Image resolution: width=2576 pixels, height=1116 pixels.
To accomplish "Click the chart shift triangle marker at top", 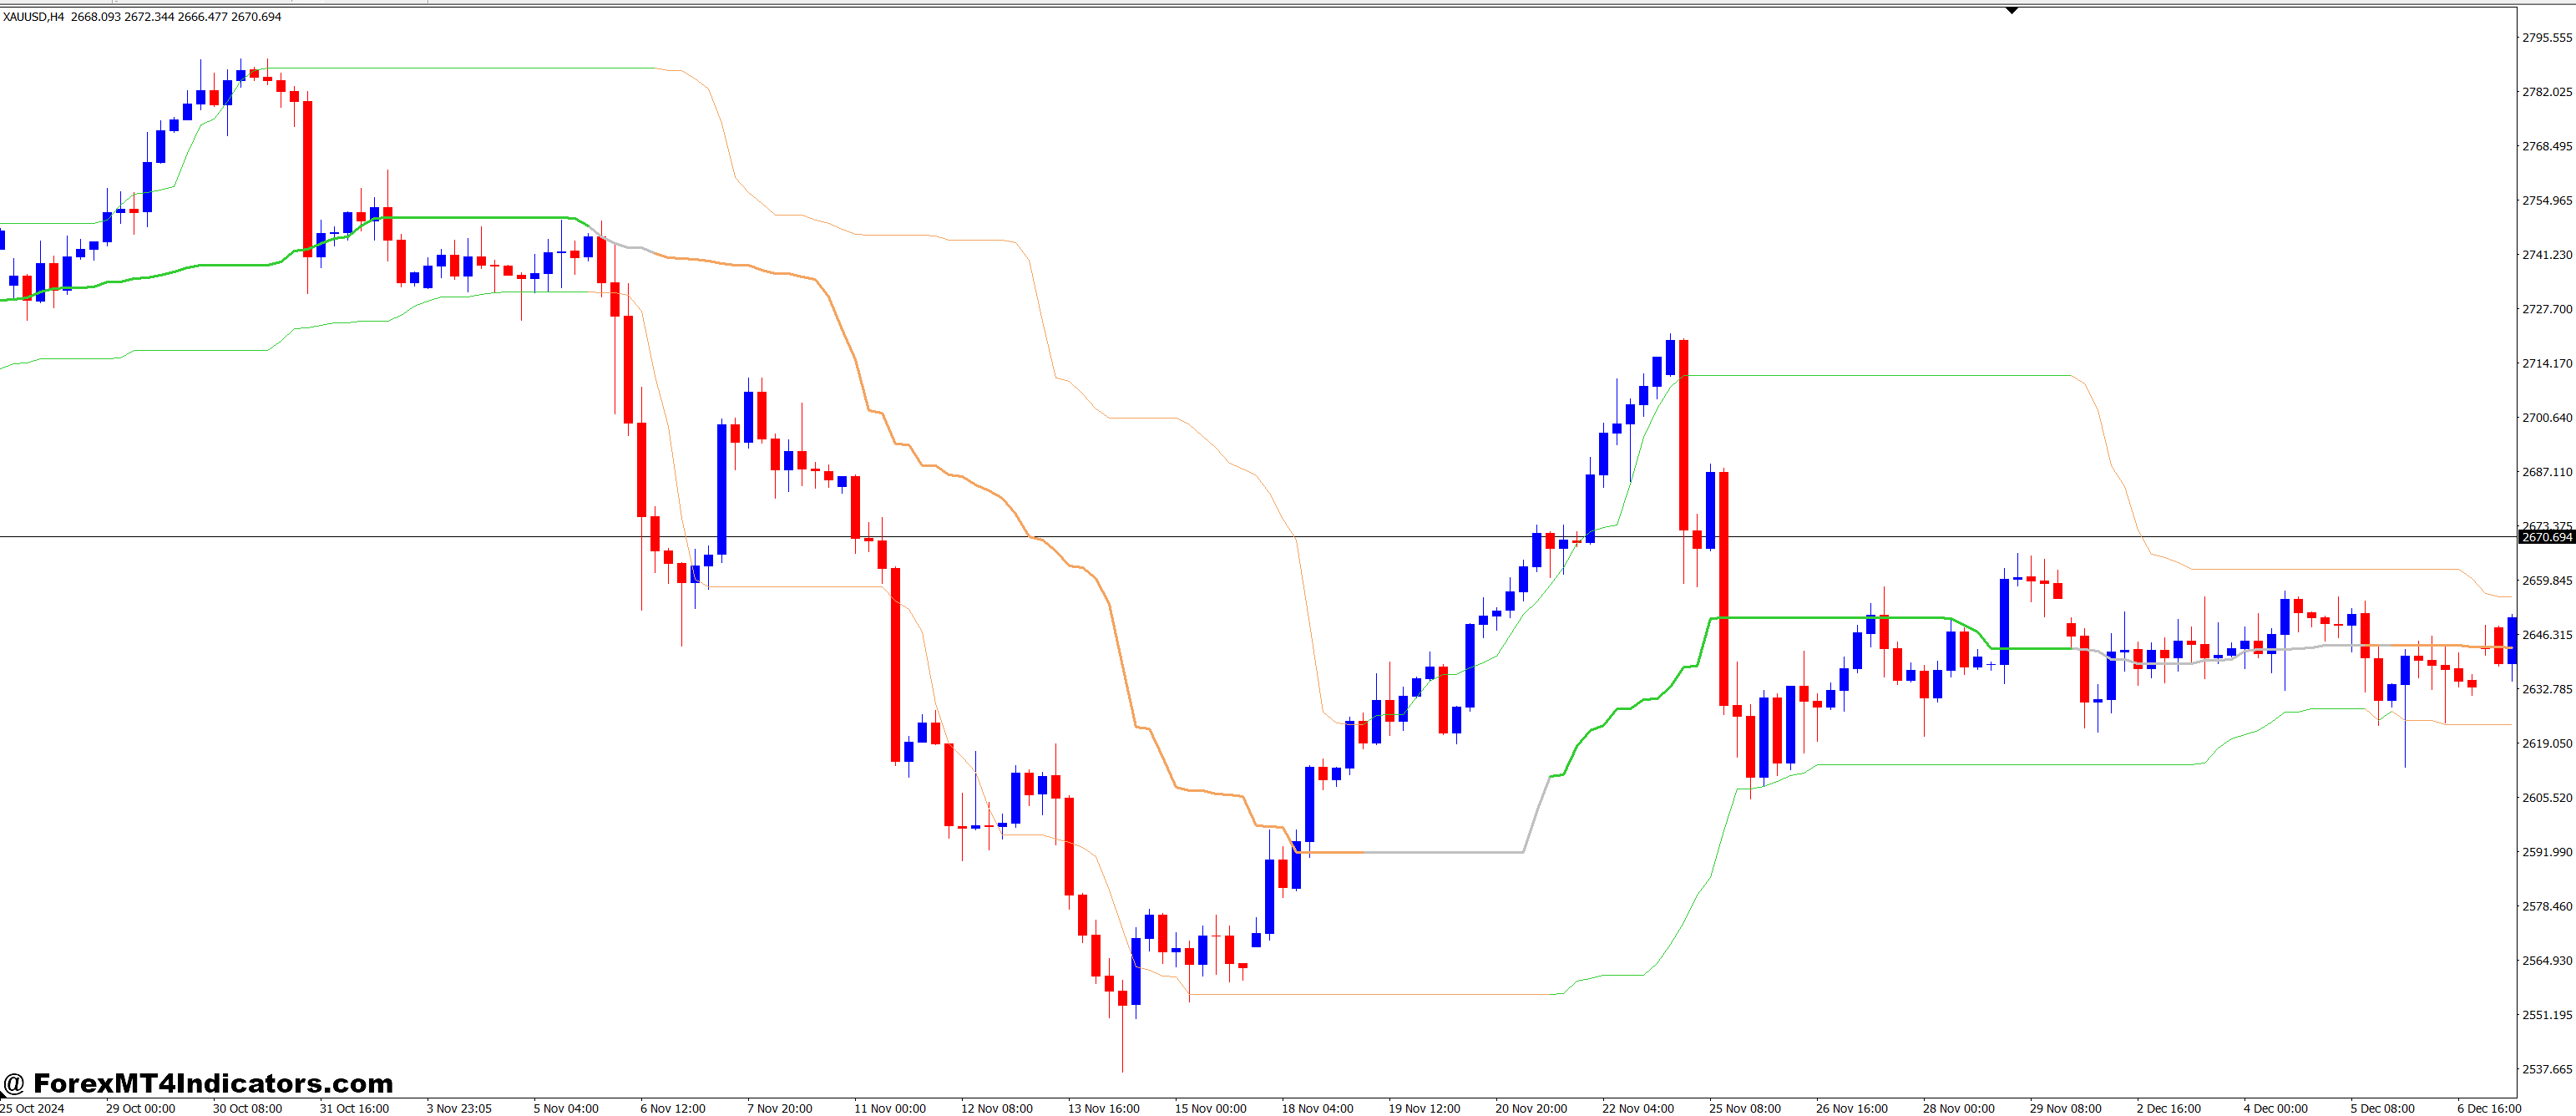I will coord(2011,11).
